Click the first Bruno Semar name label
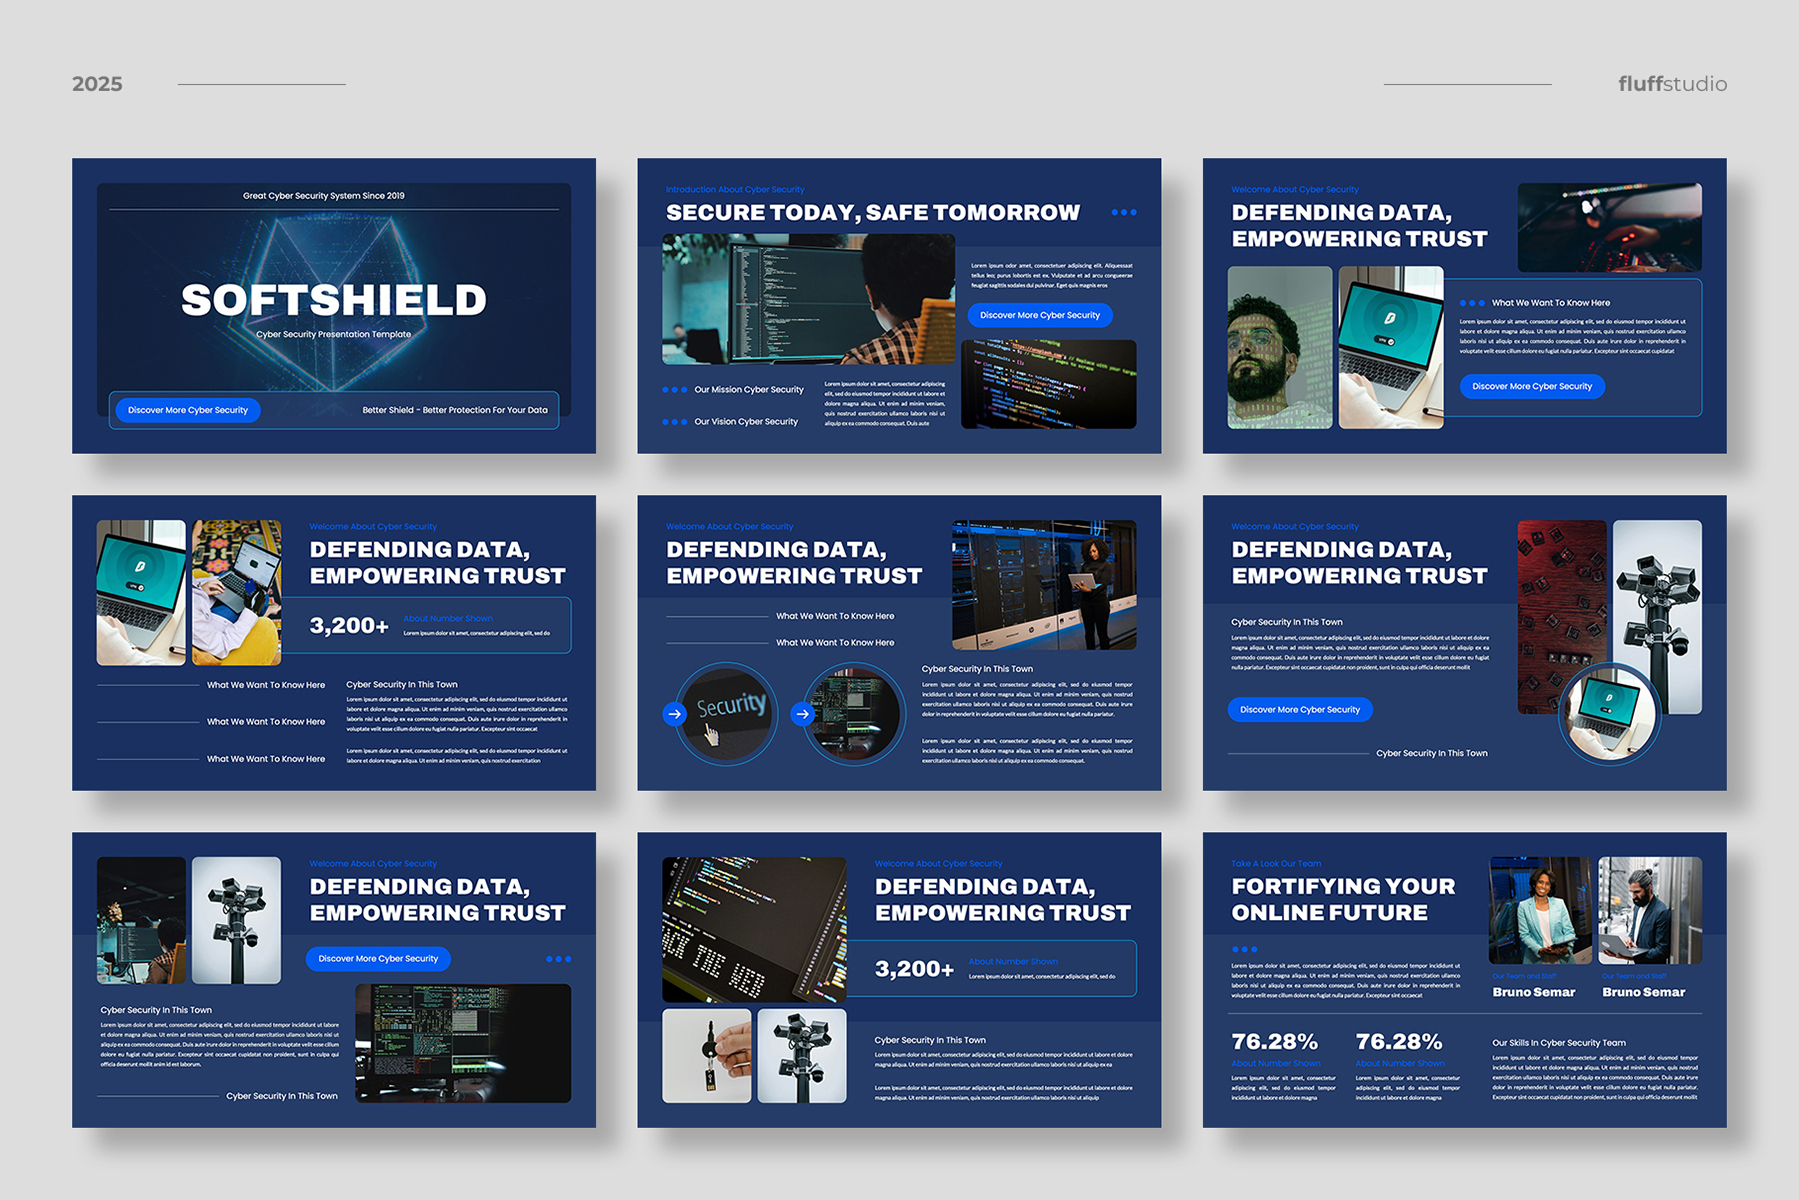The height and width of the screenshot is (1200, 1799). [1533, 992]
